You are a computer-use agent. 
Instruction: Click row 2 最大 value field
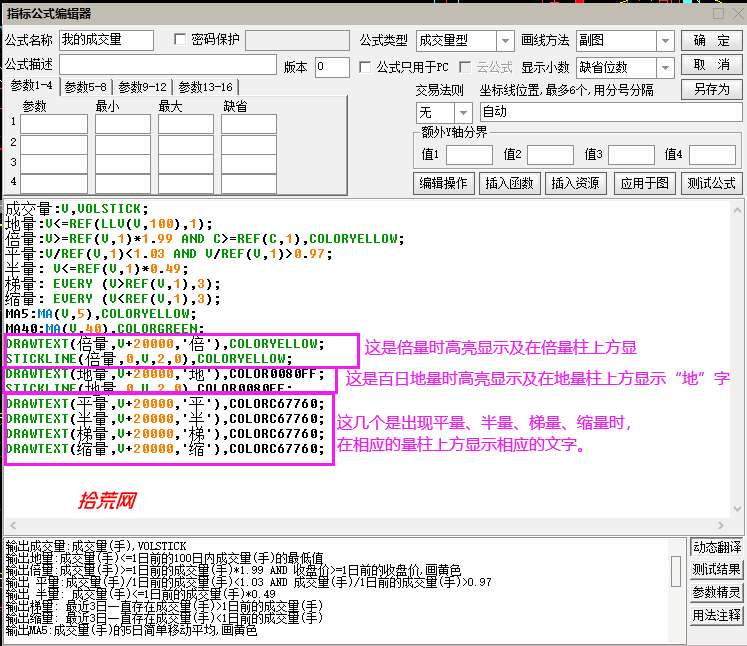click(186, 144)
